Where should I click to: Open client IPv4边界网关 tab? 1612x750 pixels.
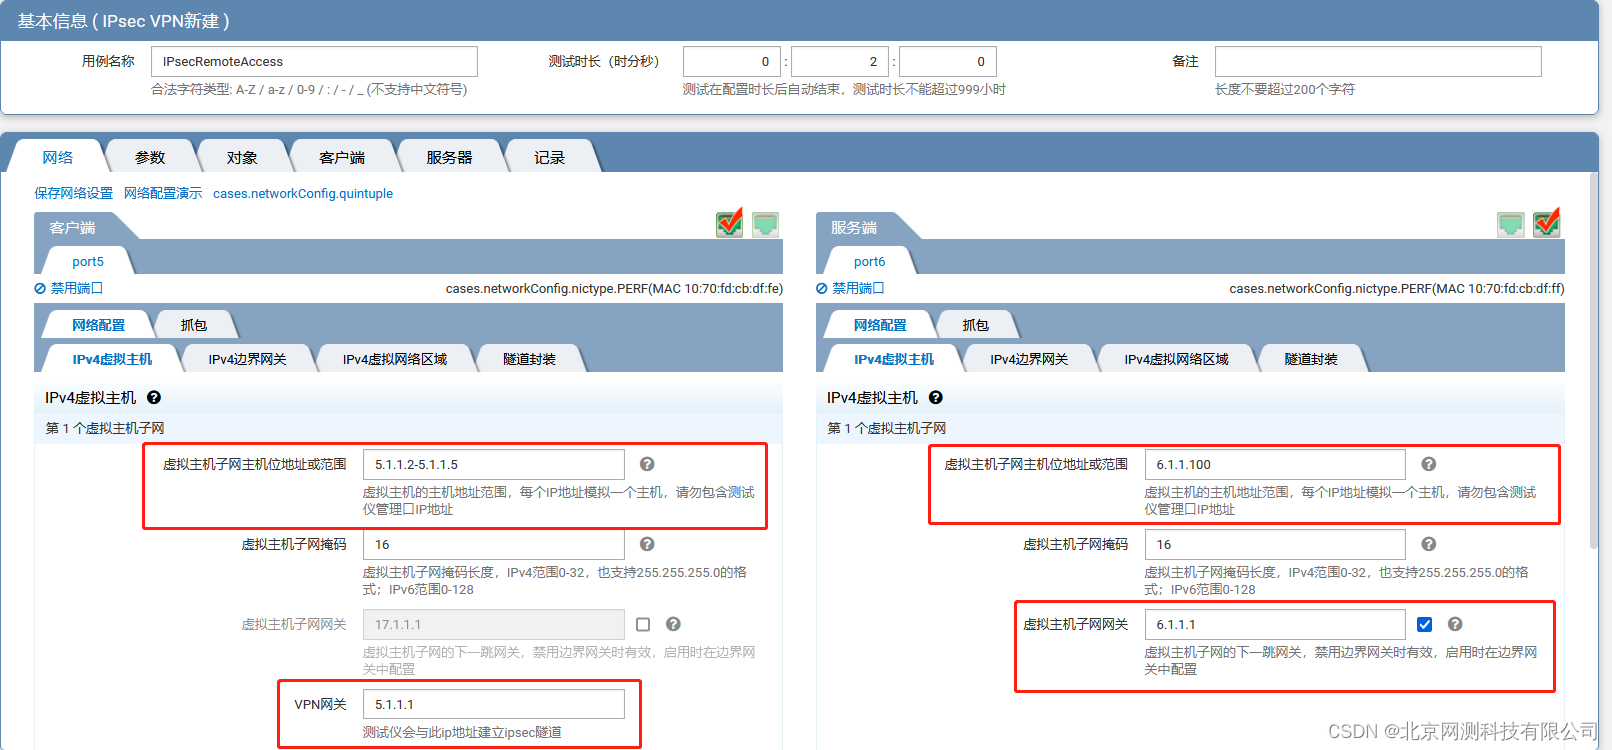point(247,359)
